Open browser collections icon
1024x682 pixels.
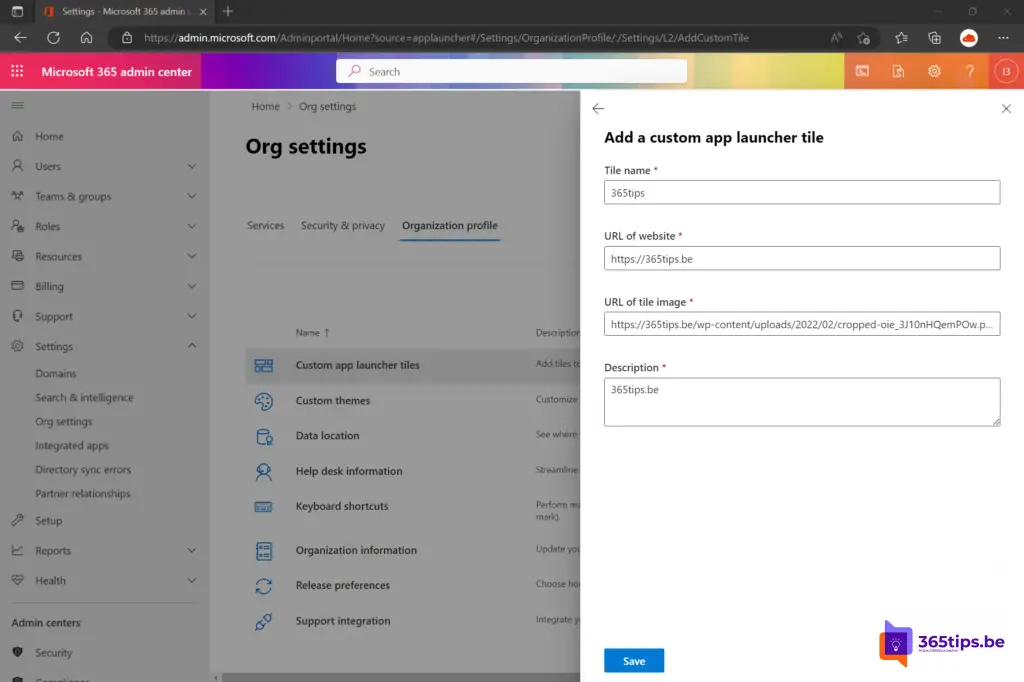pos(935,38)
